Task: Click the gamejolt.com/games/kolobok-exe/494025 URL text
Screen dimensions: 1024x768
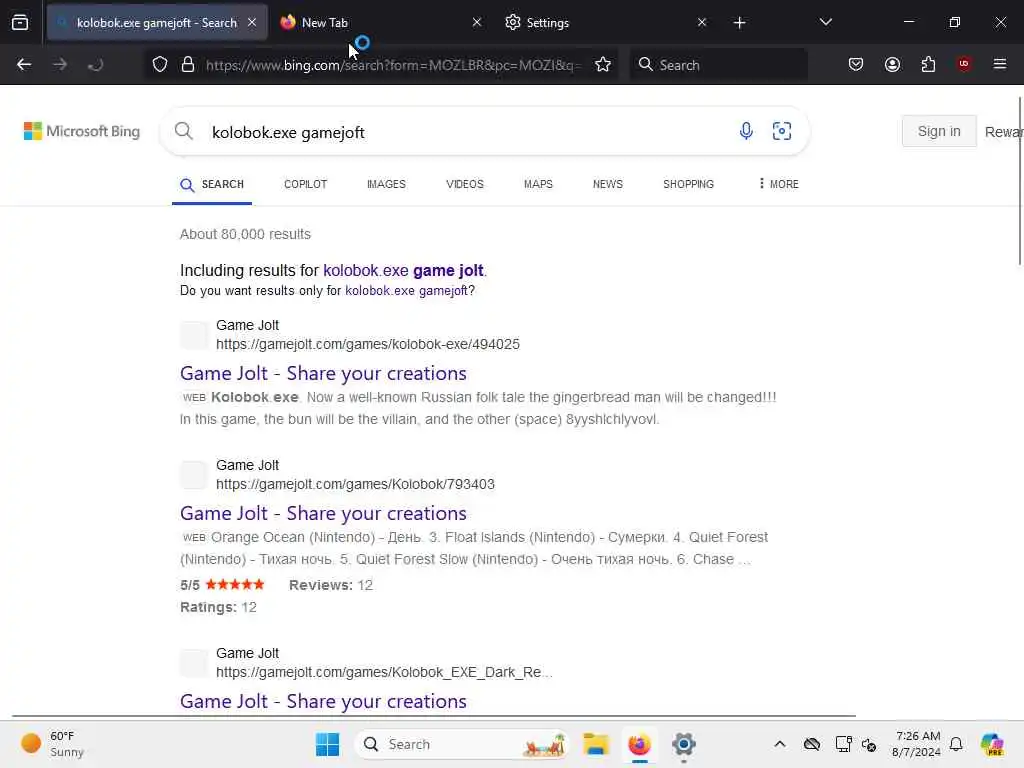Action: tap(368, 344)
